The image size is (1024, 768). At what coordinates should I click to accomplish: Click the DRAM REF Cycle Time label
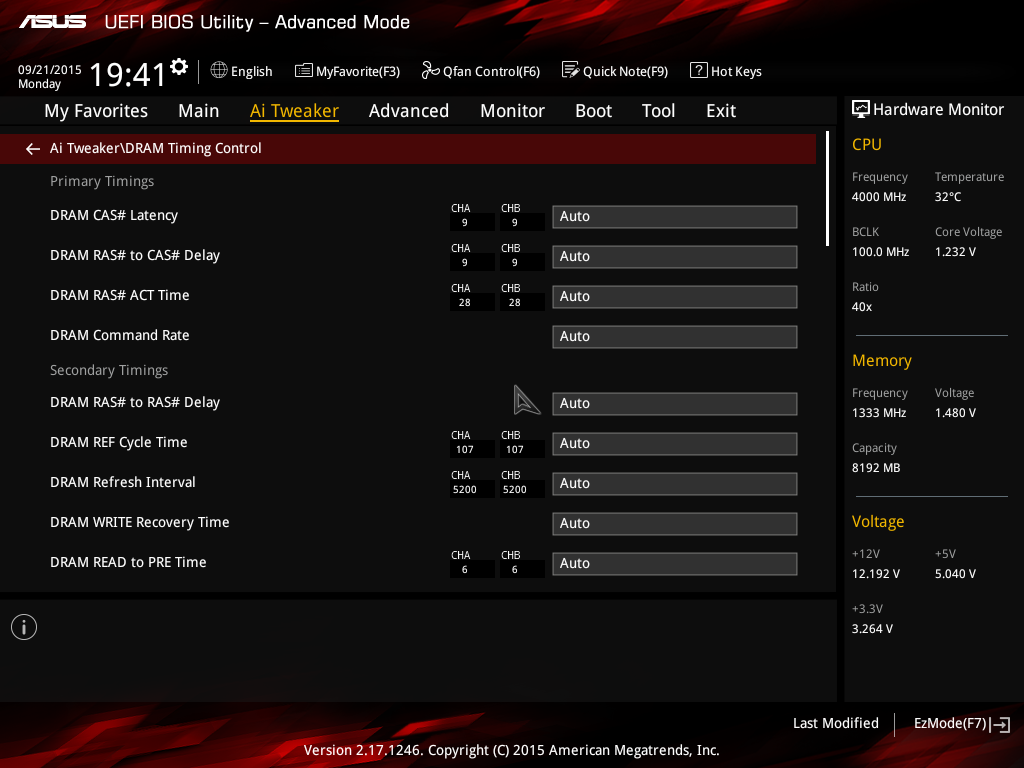click(119, 442)
